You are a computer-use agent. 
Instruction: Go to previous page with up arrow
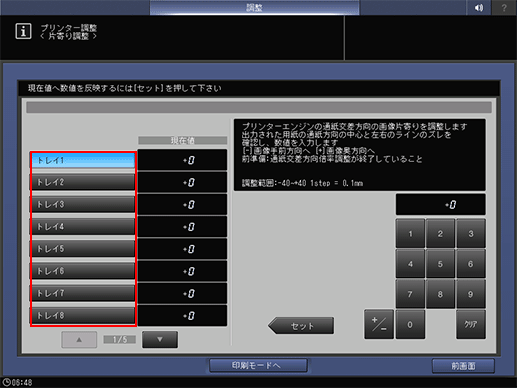tap(79, 340)
